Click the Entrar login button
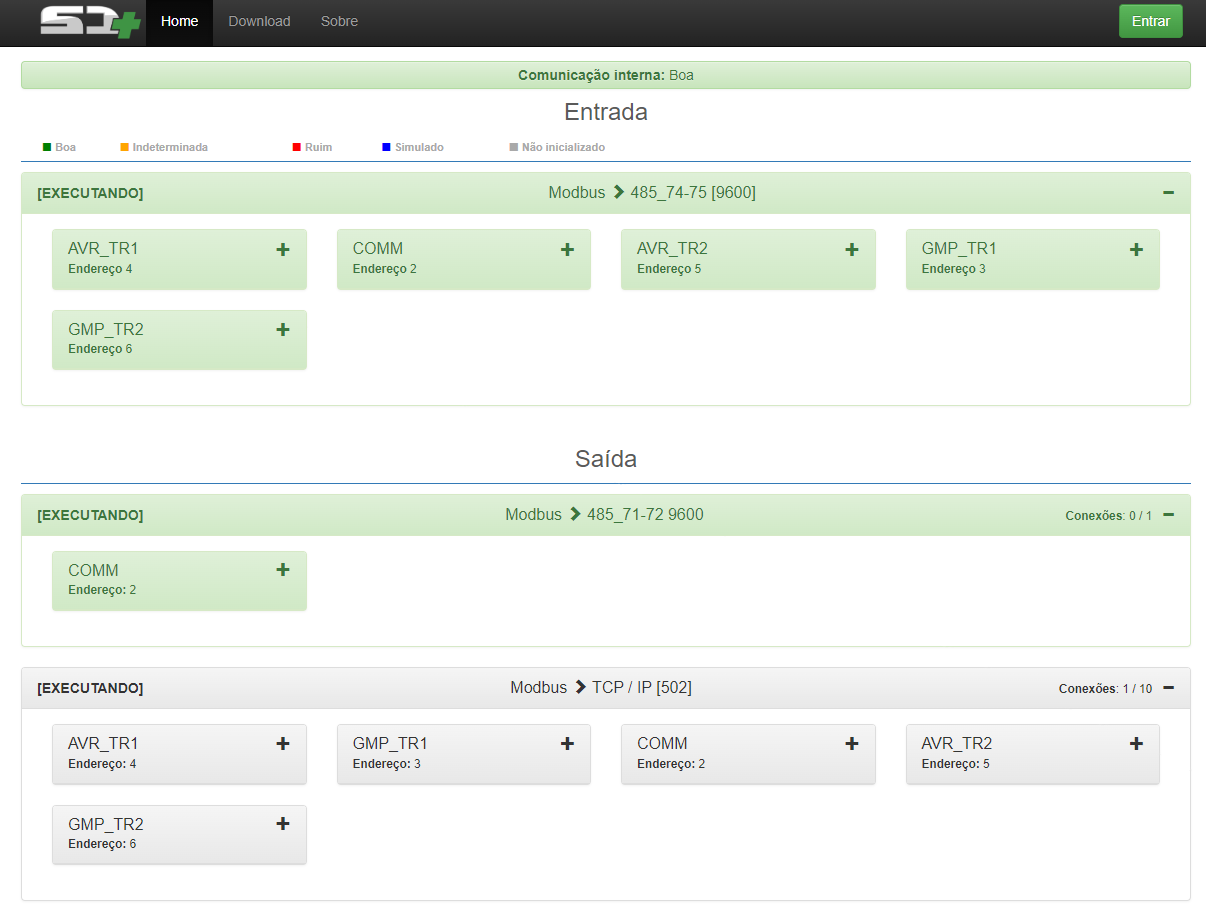Viewport: 1206px width, 918px height. [x=1150, y=21]
